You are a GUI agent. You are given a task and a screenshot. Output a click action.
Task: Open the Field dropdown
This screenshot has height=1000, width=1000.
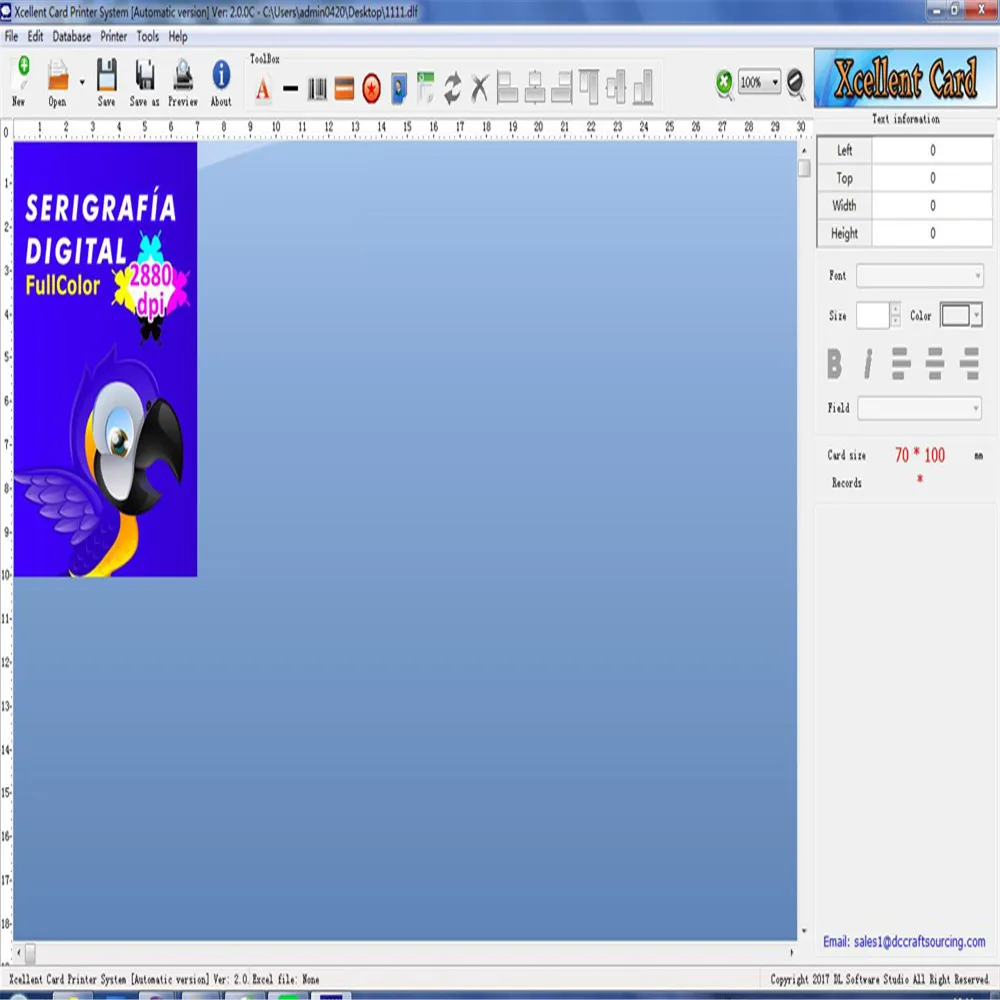coord(919,408)
